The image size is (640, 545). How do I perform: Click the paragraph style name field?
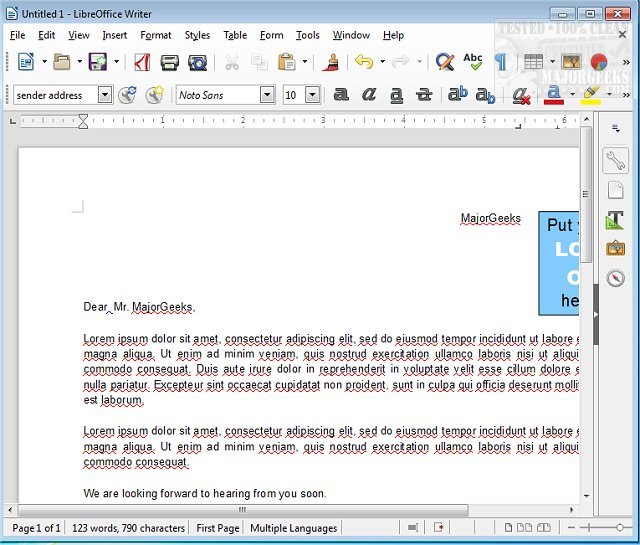tap(56, 95)
